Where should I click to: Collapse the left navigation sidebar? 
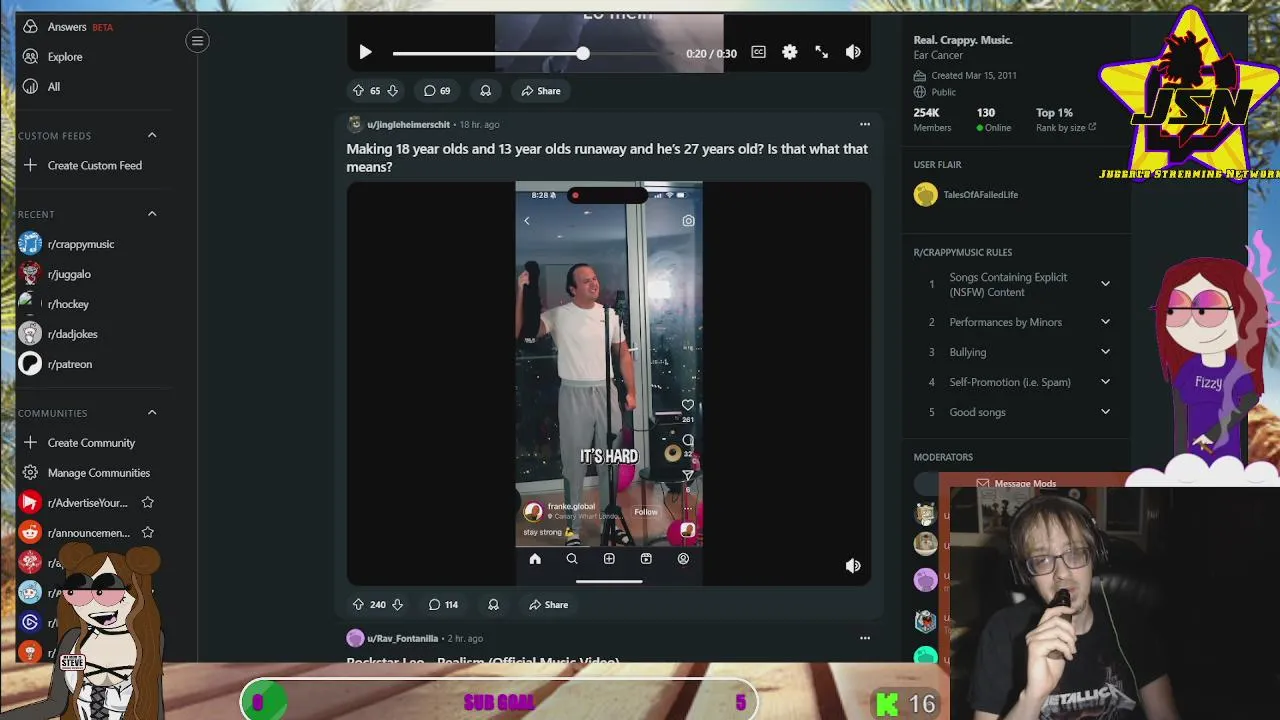pos(197,41)
